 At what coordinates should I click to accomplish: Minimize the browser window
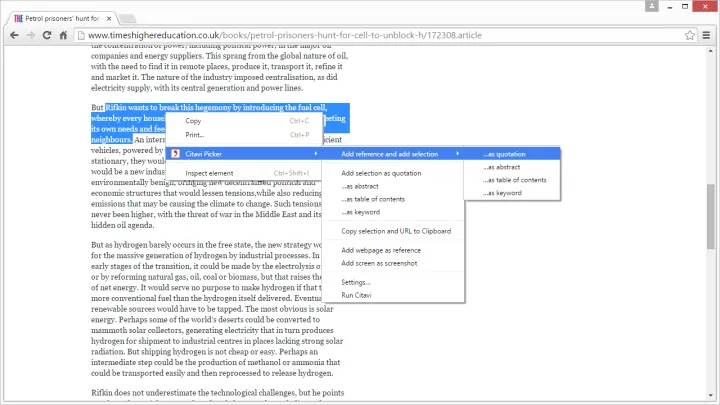[x=670, y=6]
